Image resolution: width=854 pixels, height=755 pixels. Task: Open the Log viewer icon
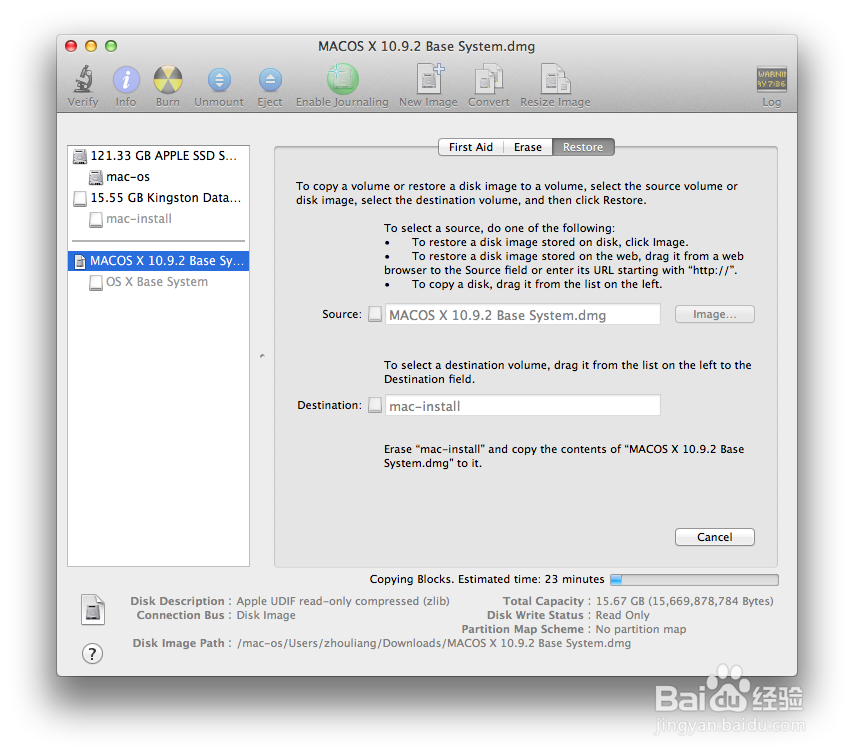pos(771,80)
